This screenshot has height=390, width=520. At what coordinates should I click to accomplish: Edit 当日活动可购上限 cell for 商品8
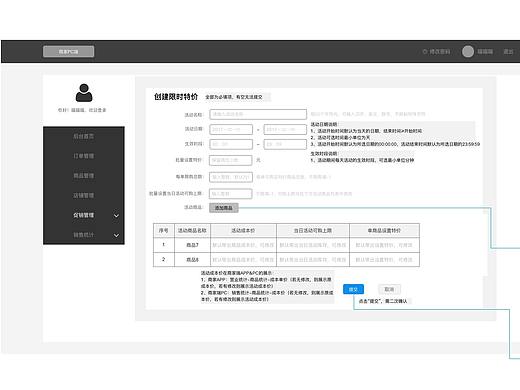313,260
